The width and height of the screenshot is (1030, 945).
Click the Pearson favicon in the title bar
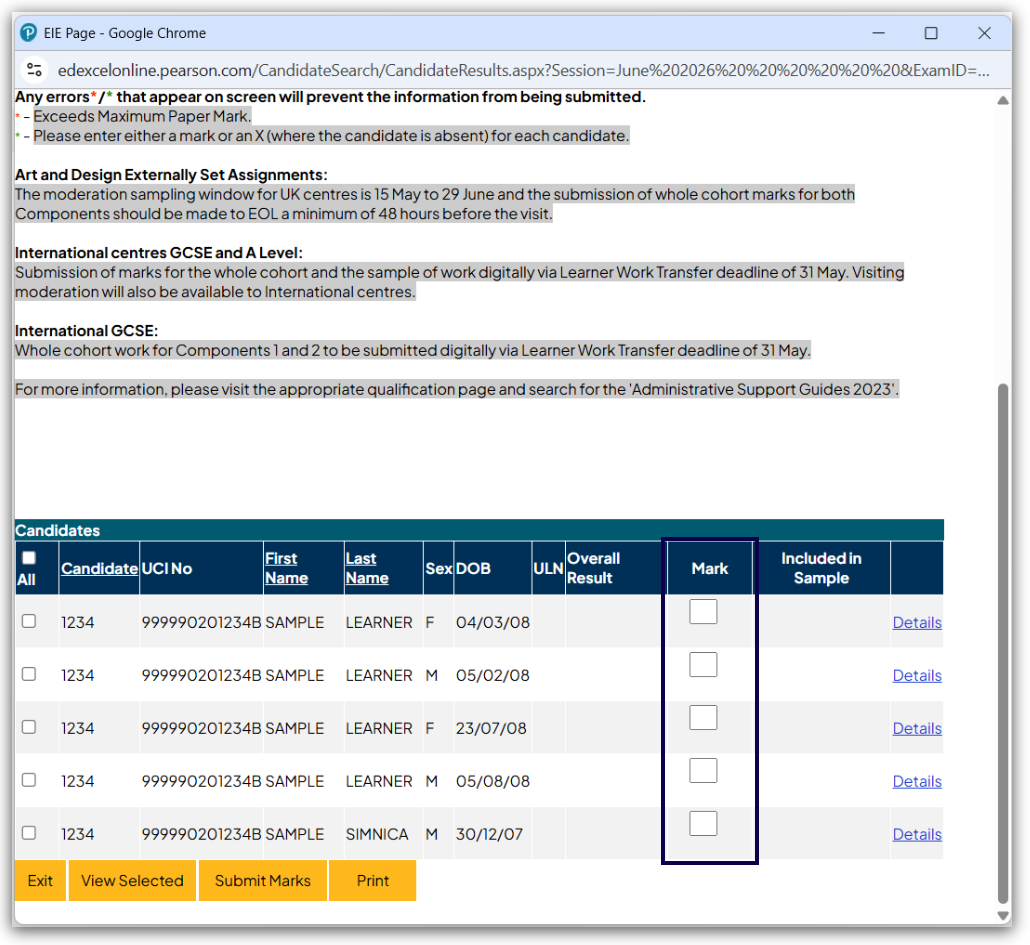(29, 33)
